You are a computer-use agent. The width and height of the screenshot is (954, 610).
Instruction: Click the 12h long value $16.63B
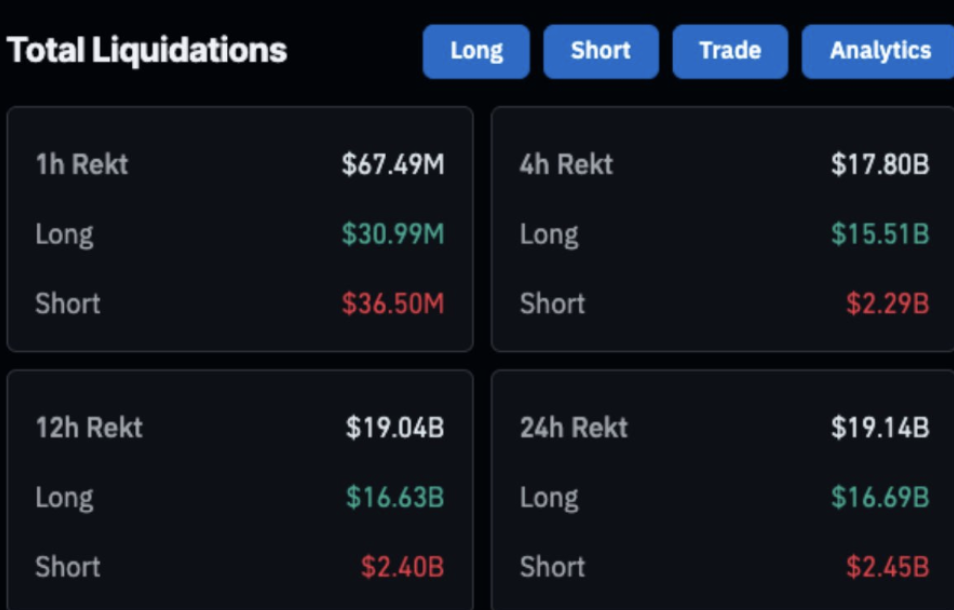tap(395, 497)
